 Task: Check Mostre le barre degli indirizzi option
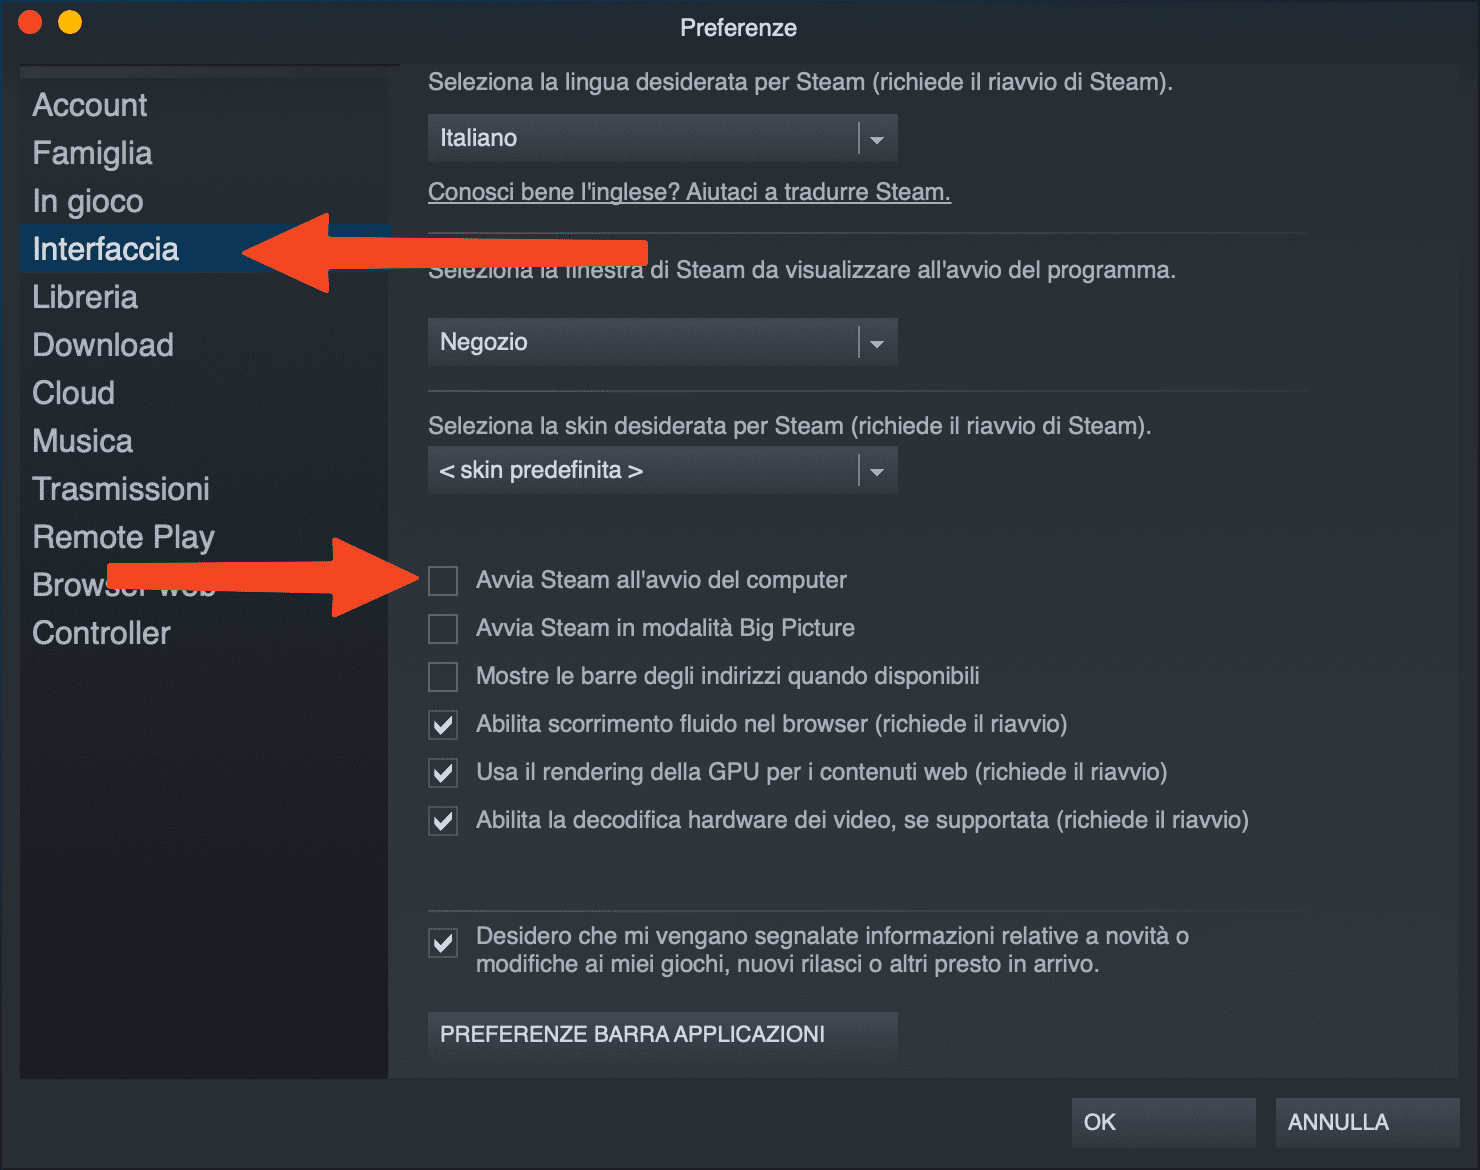coord(443,677)
